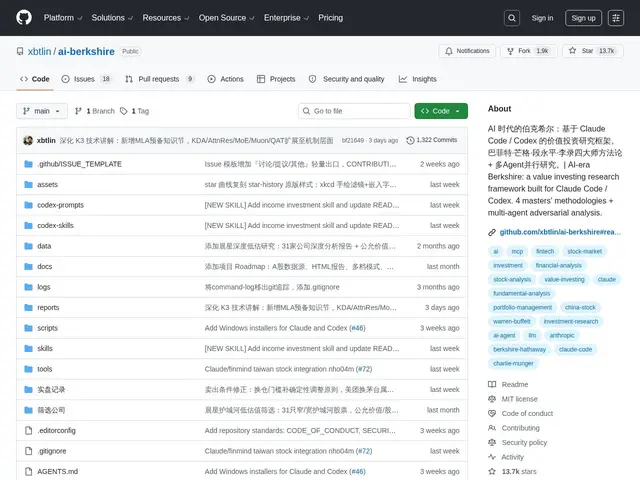Switch to the Pull requests tab
This screenshot has height=480, width=640.
tap(159, 79)
